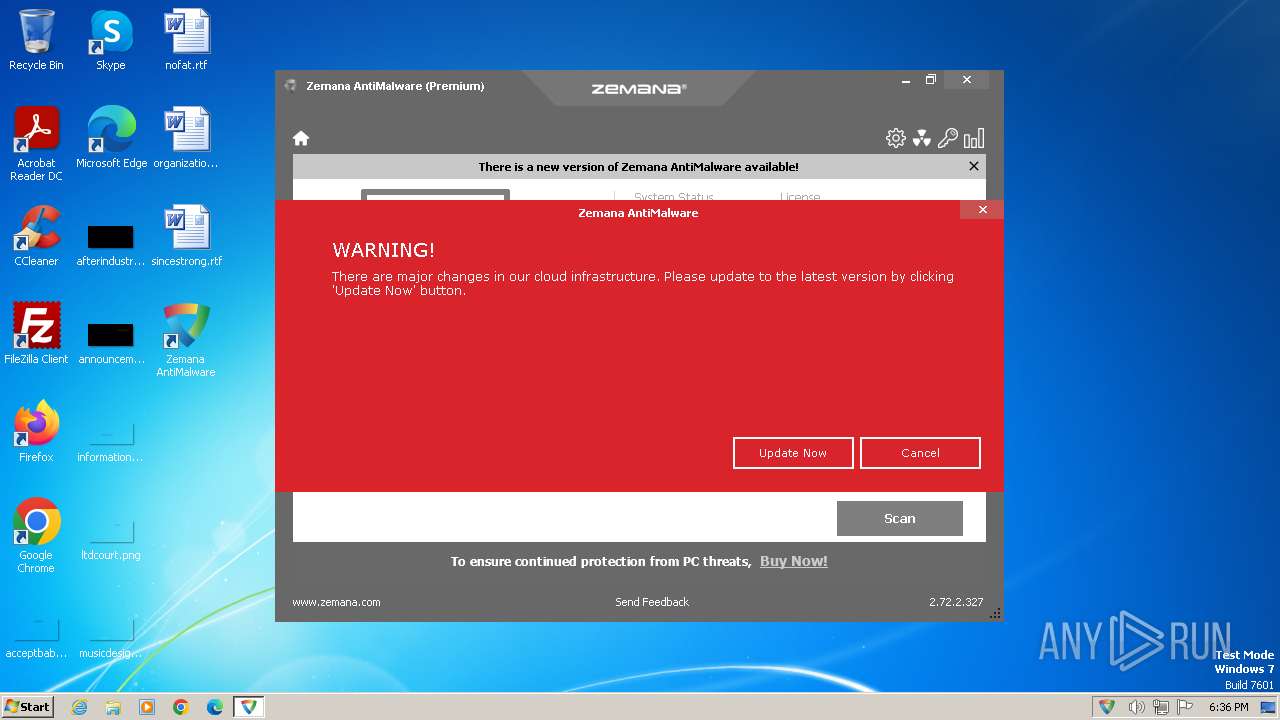Viewport: 1280px width, 720px height.
Task: Open Chrome from taskbar
Action: click(x=181, y=707)
